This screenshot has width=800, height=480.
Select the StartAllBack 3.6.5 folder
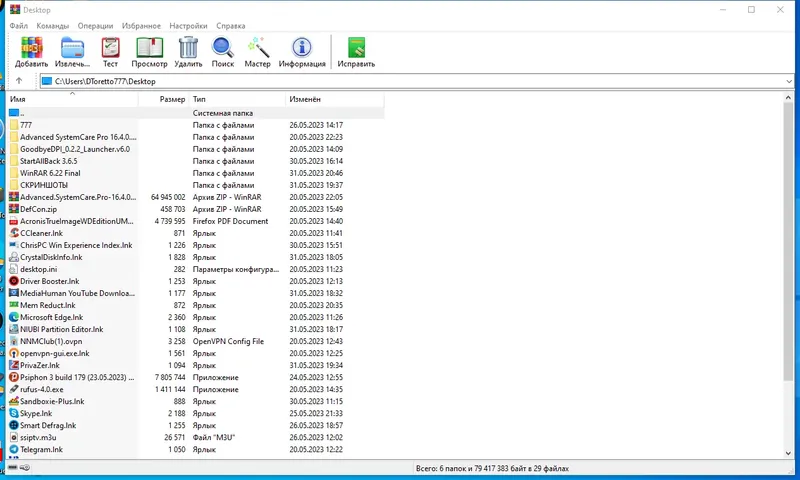(x=196, y=161)
